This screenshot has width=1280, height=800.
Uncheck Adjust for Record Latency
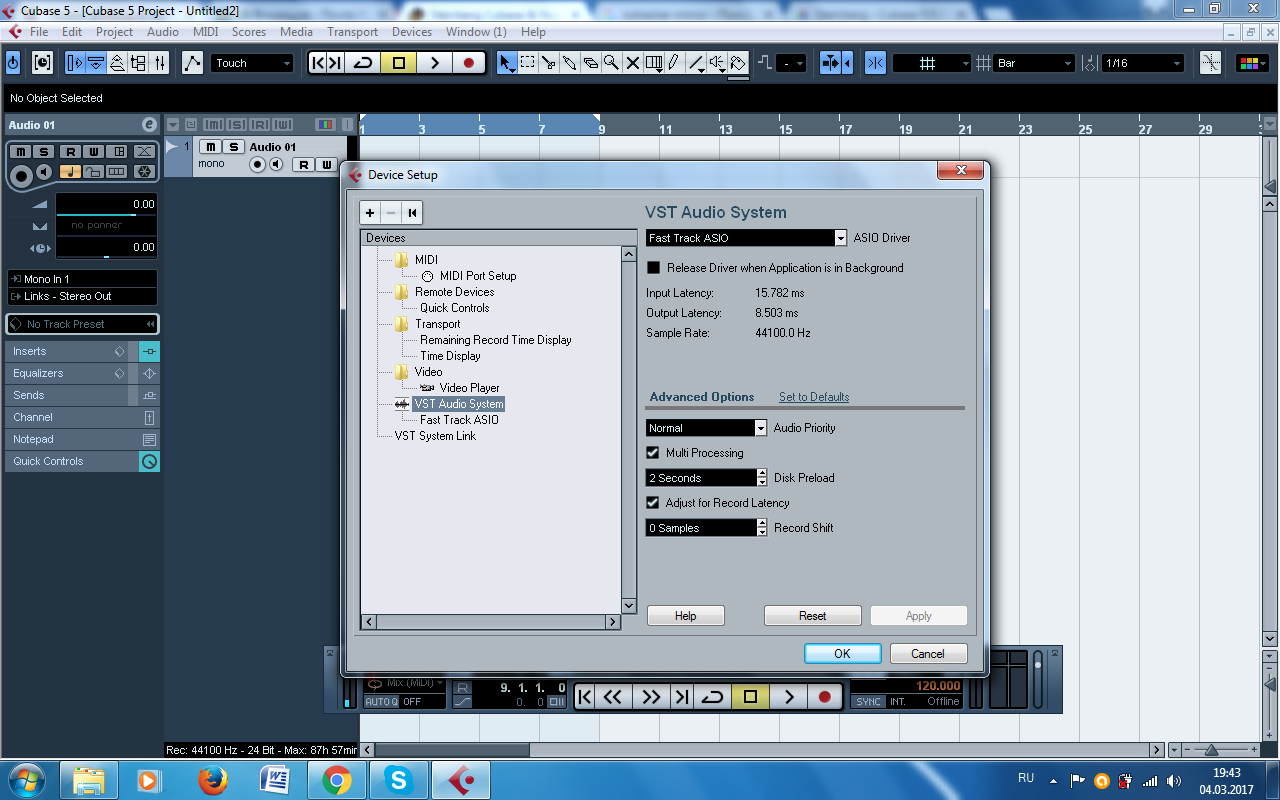(653, 503)
